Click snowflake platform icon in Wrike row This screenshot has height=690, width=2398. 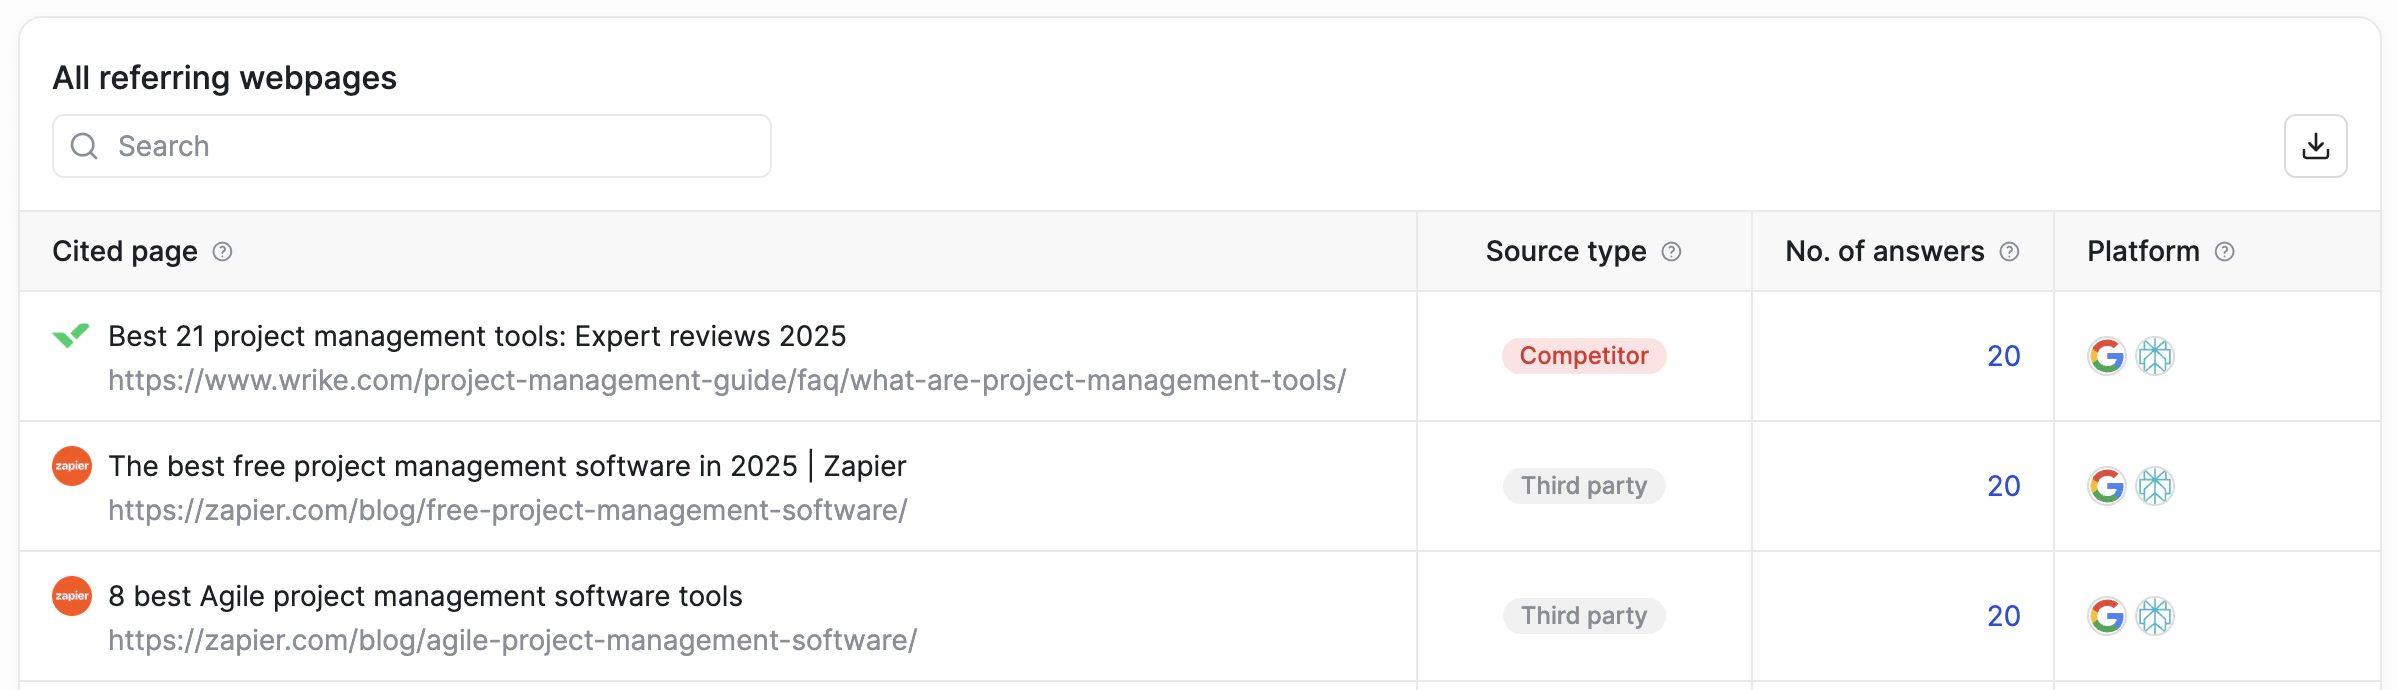point(2155,356)
